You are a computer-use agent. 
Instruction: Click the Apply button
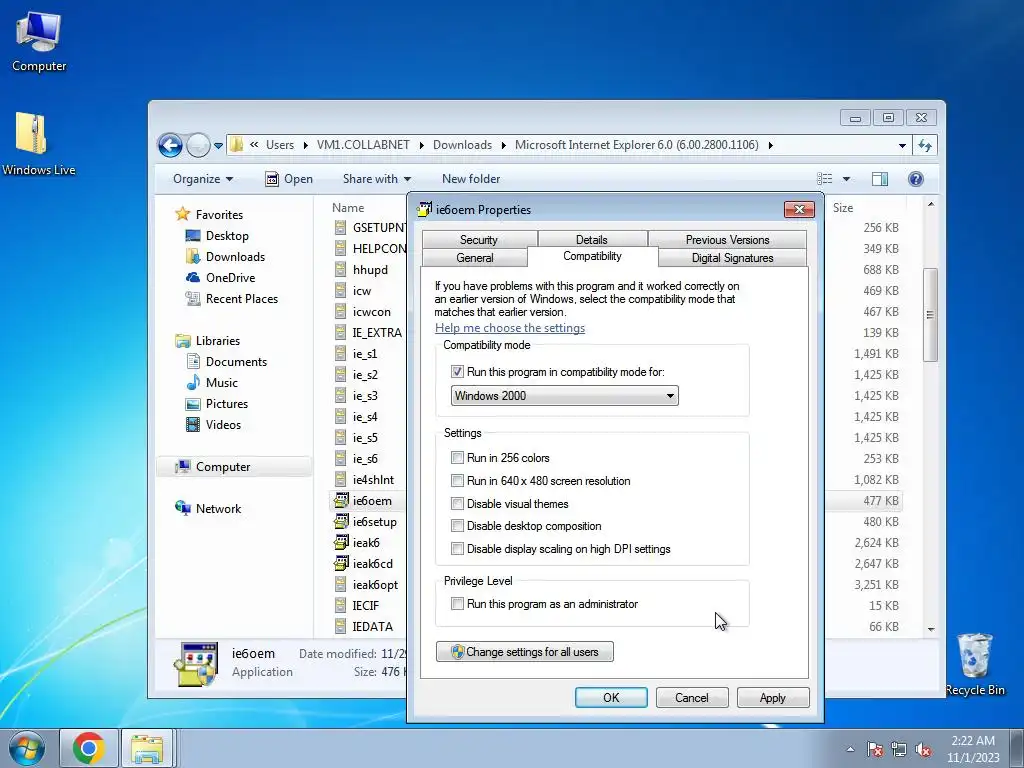point(773,697)
